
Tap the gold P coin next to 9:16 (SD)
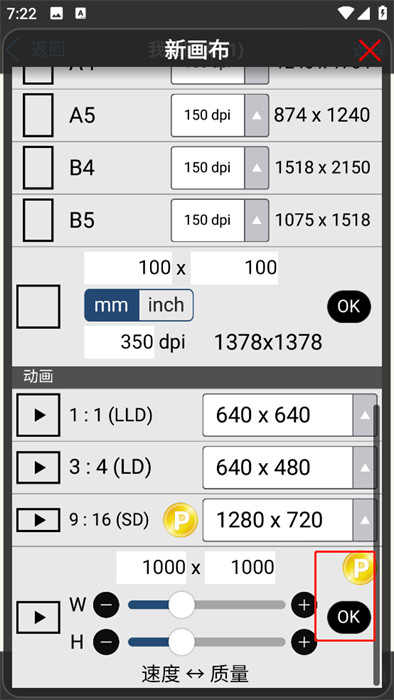pos(180,520)
